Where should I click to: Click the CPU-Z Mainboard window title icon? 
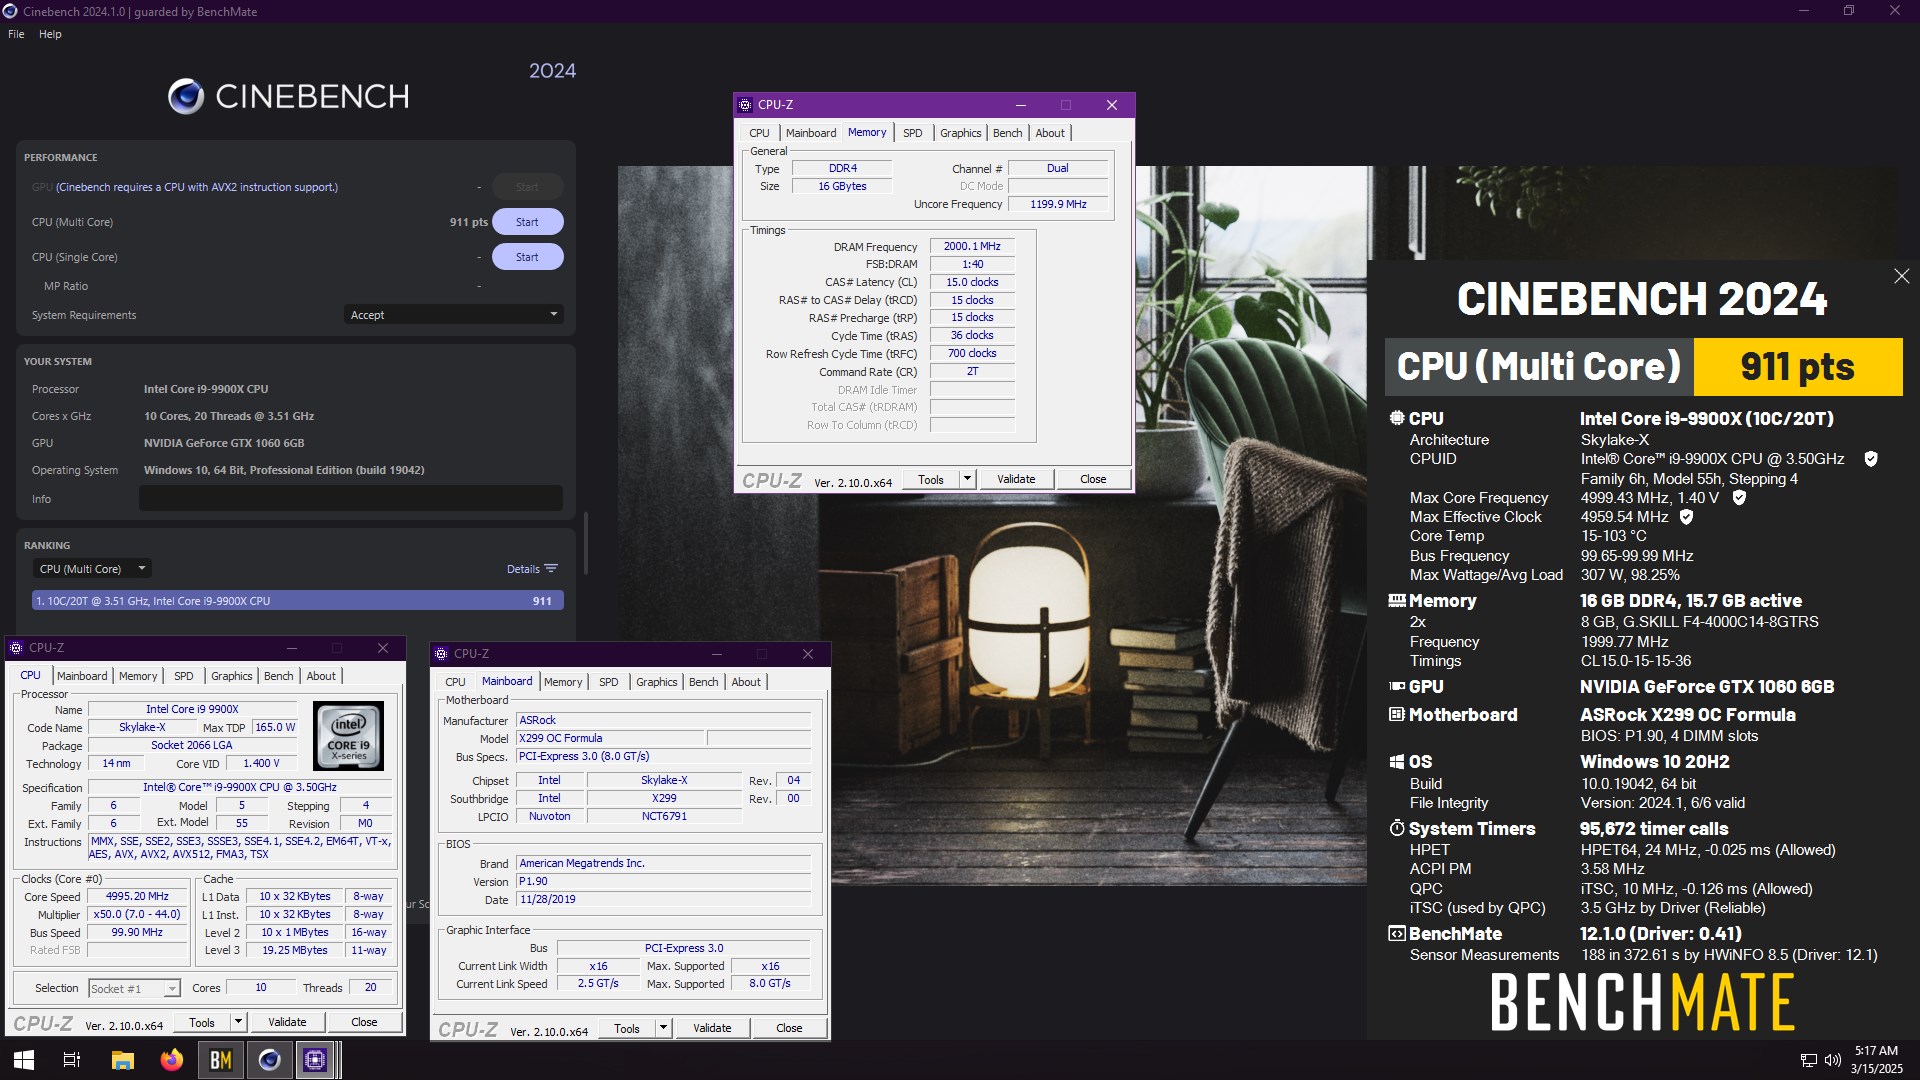click(x=441, y=654)
